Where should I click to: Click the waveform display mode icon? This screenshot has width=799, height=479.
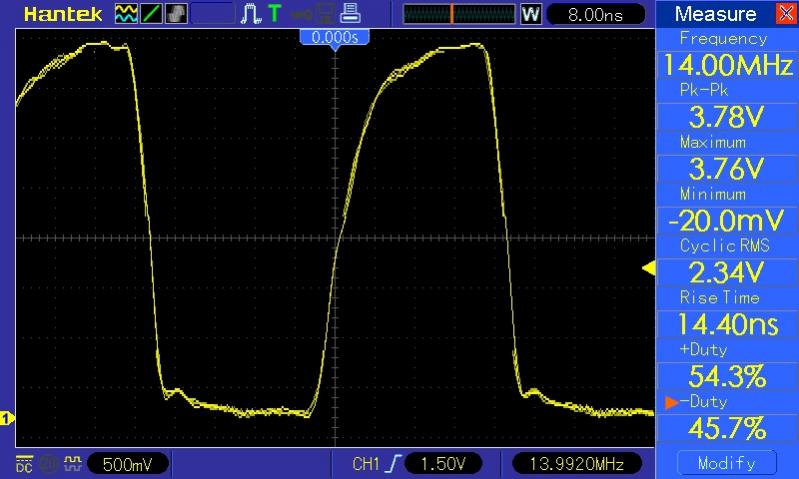tap(127, 14)
